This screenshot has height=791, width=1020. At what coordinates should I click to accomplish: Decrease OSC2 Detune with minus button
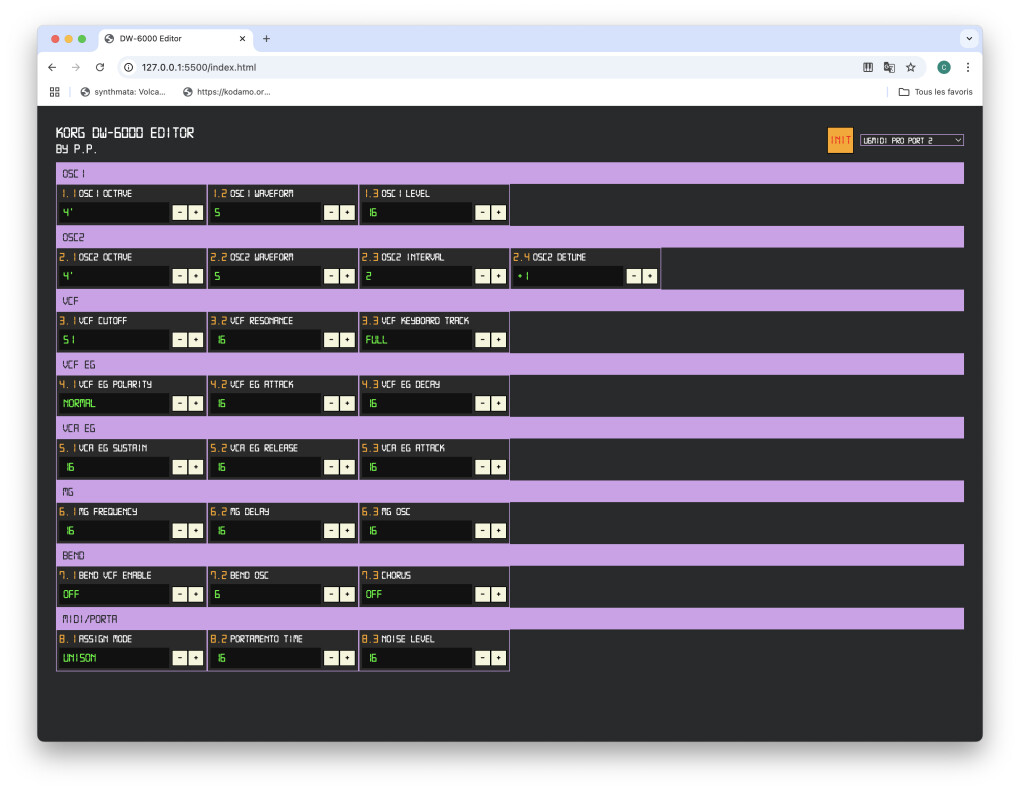pyautogui.click(x=634, y=276)
